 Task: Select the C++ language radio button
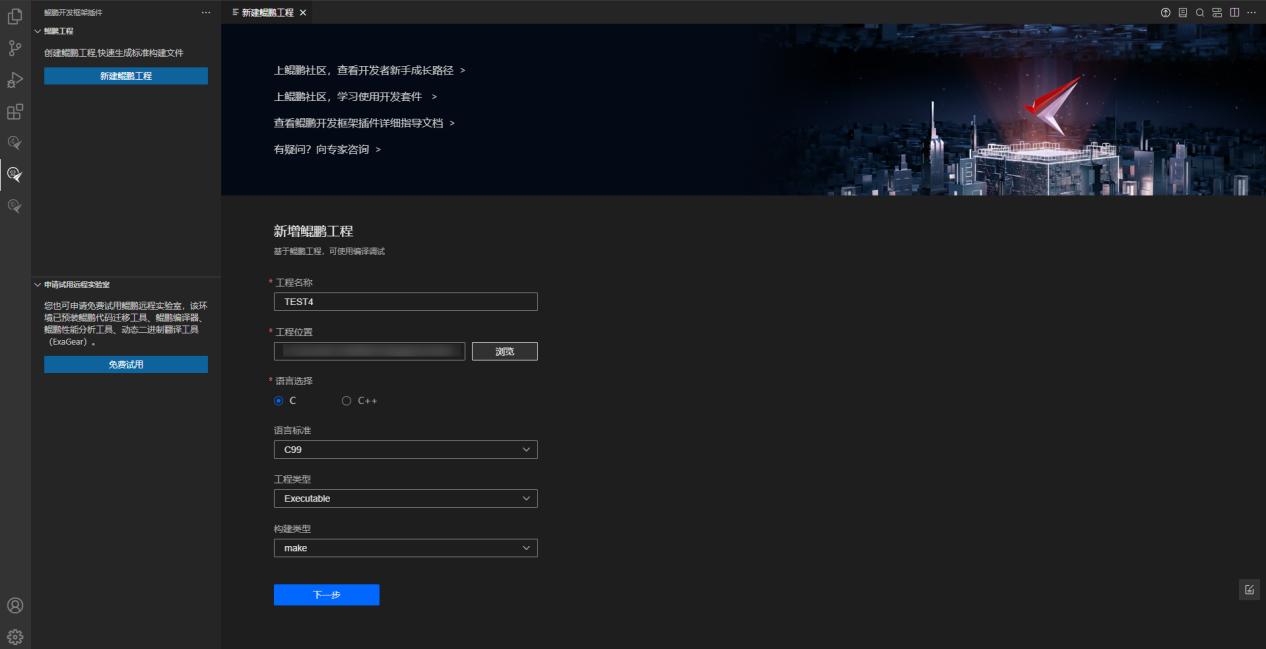(345, 400)
